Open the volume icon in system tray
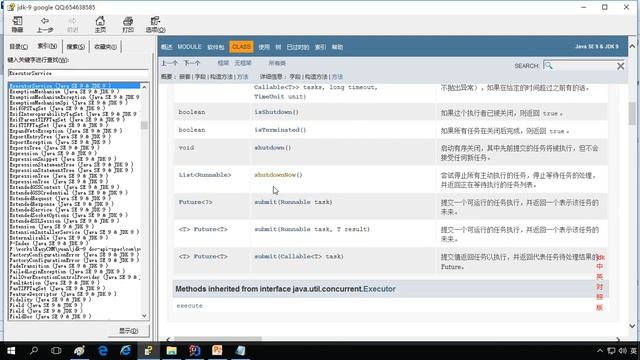Image resolution: width=640 pixels, height=360 pixels. 622,351
